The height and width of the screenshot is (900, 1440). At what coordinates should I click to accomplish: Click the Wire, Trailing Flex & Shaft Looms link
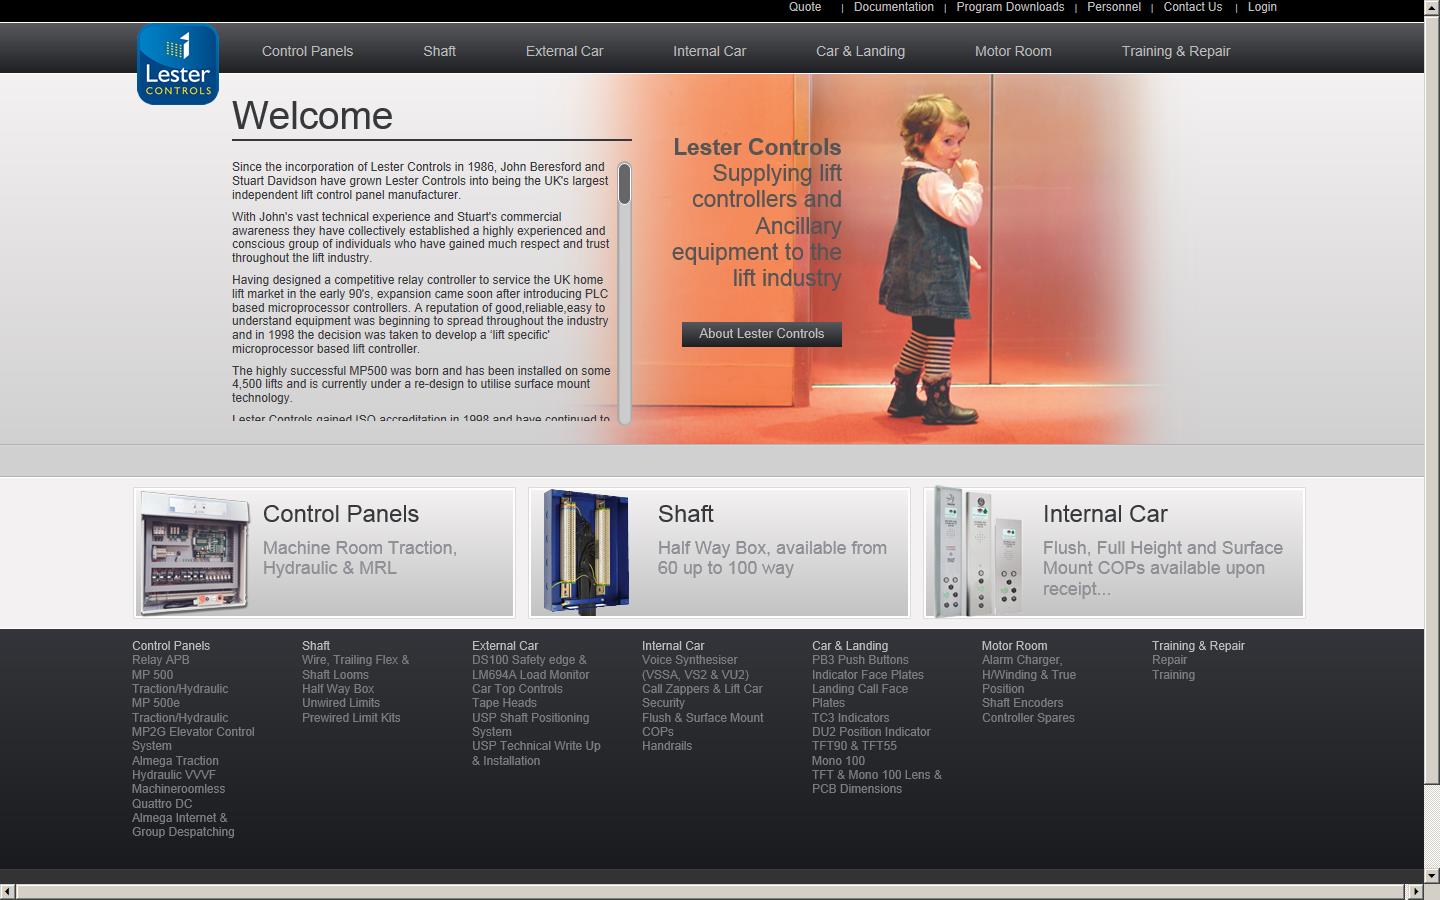tap(356, 667)
